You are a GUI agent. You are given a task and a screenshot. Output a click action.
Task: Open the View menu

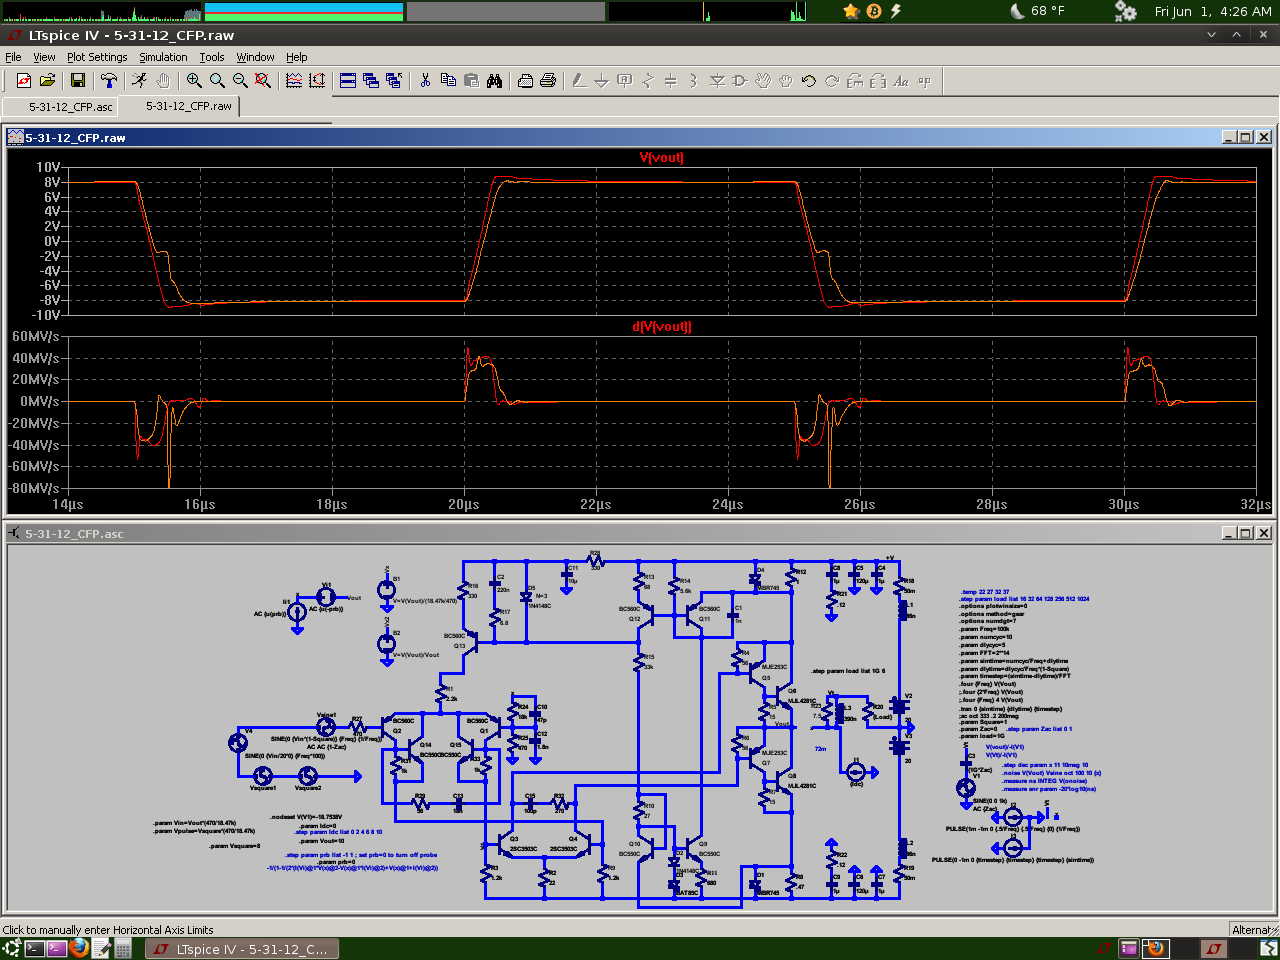pyautogui.click(x=44, y=57)
